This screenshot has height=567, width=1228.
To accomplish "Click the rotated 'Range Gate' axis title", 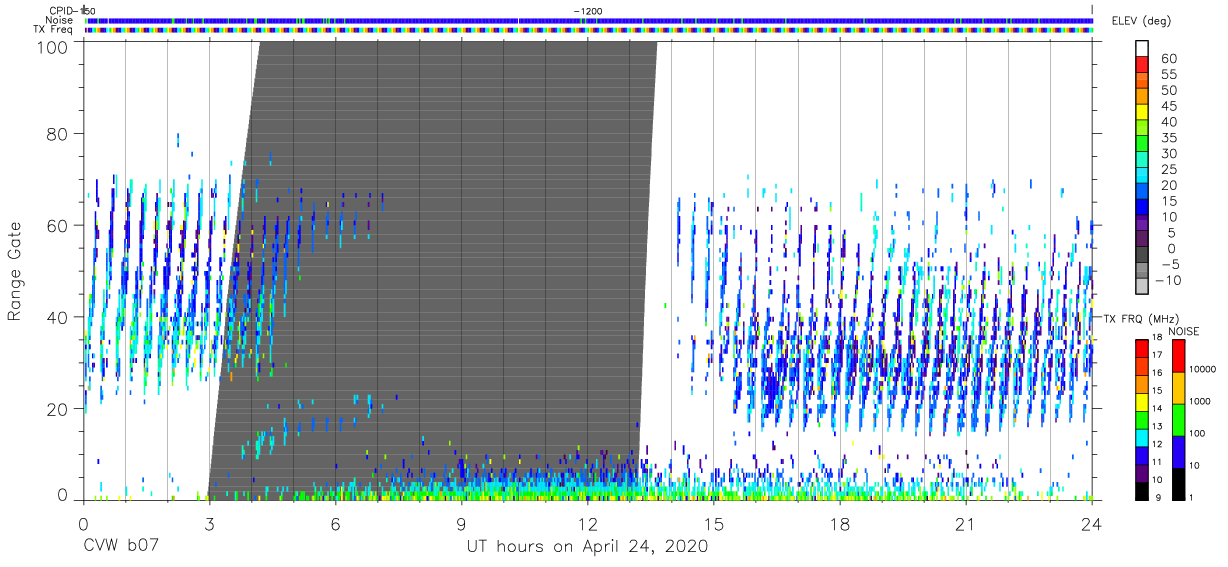I will point(15,271).
